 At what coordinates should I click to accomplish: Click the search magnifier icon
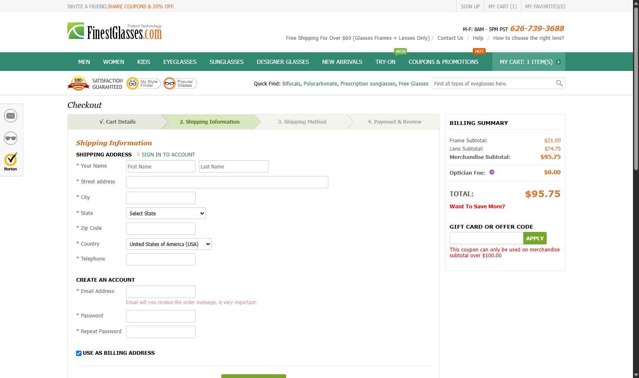[x=559, y=84]
